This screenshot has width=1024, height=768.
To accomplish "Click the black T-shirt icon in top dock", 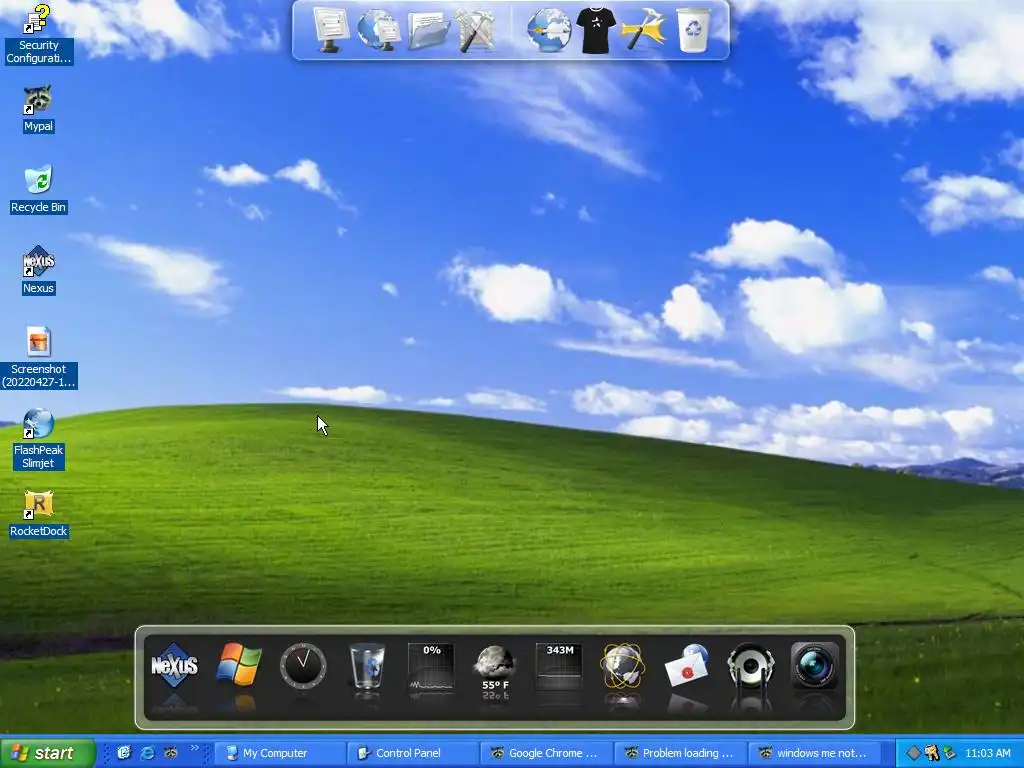I will coord(596,29).
